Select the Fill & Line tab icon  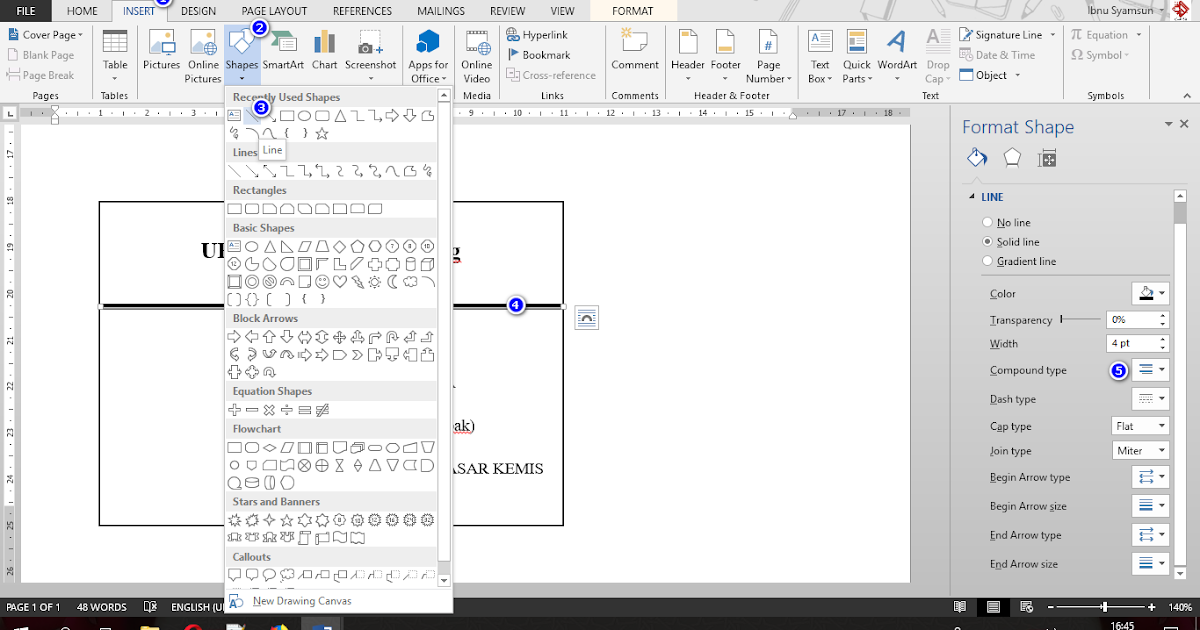pyautogui.click(x=977, y=158)
